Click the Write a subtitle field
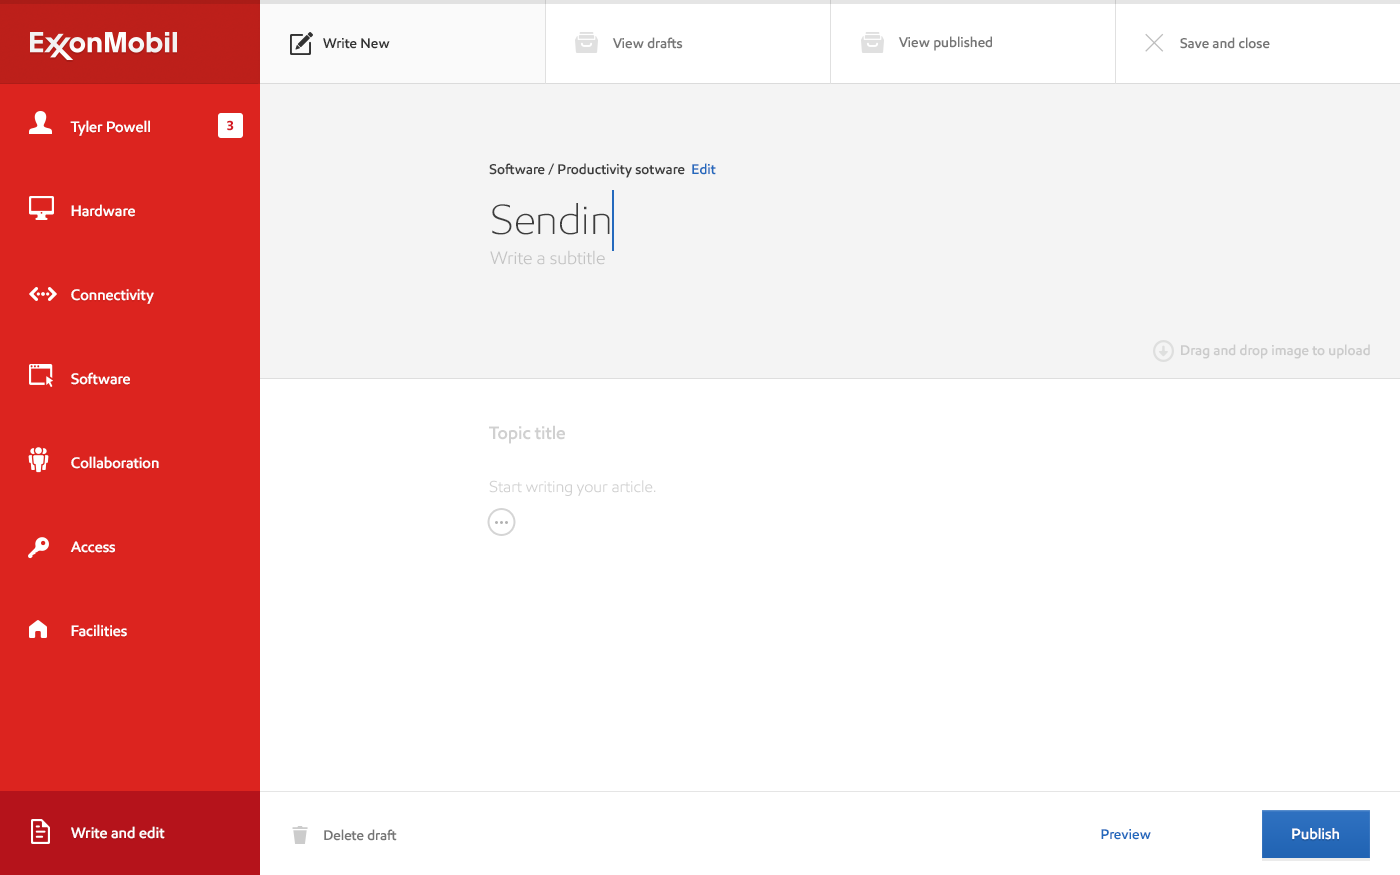Screen dimensions: 1400x875 tap(548, 258)
